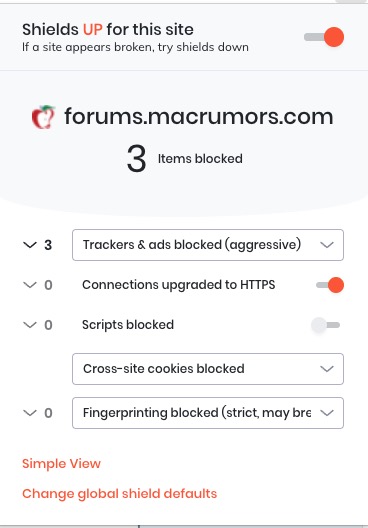The image size is (368, 528).
Task: Open Change global shield defaults
Action: (x=120, y=494)
